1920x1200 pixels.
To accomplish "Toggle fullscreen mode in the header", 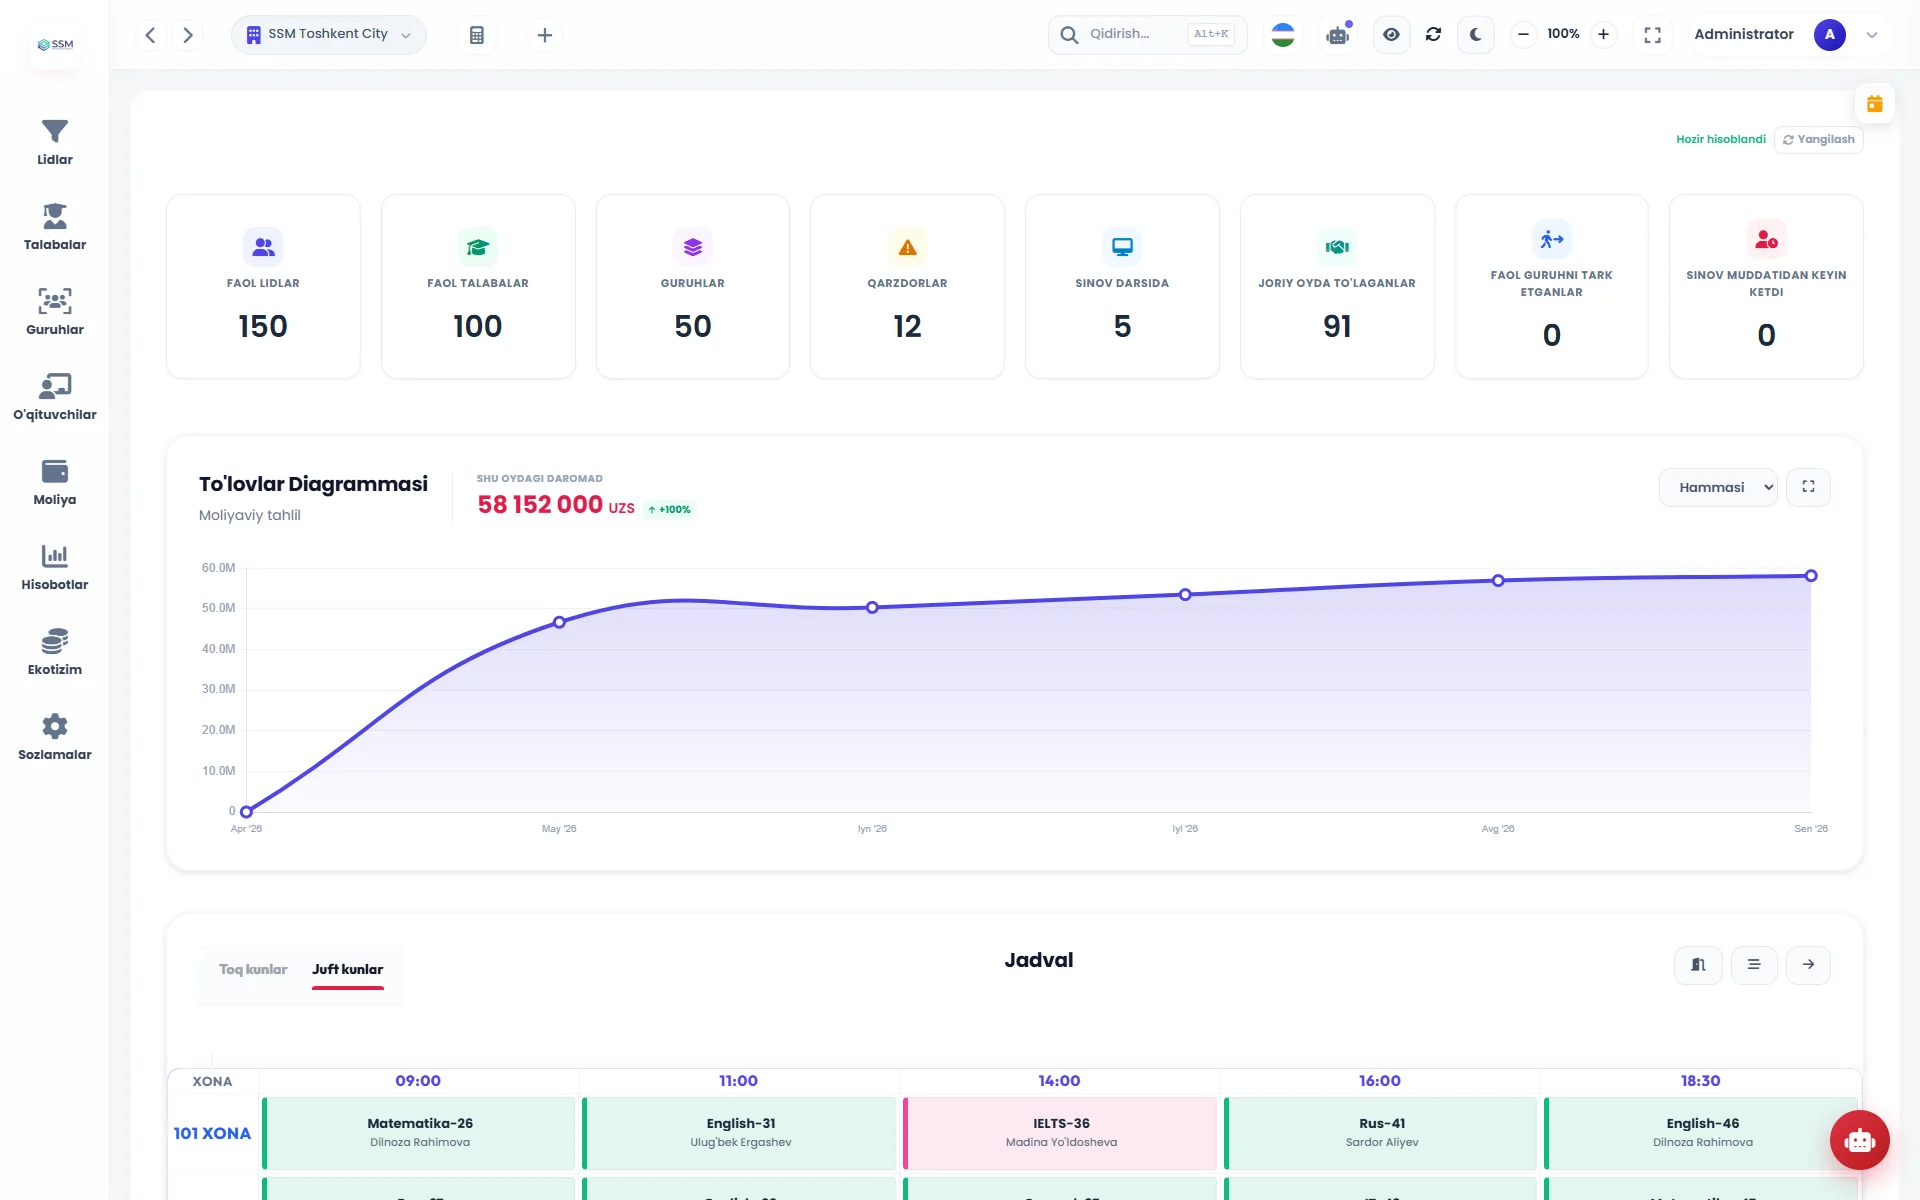I will [1652, 35].
